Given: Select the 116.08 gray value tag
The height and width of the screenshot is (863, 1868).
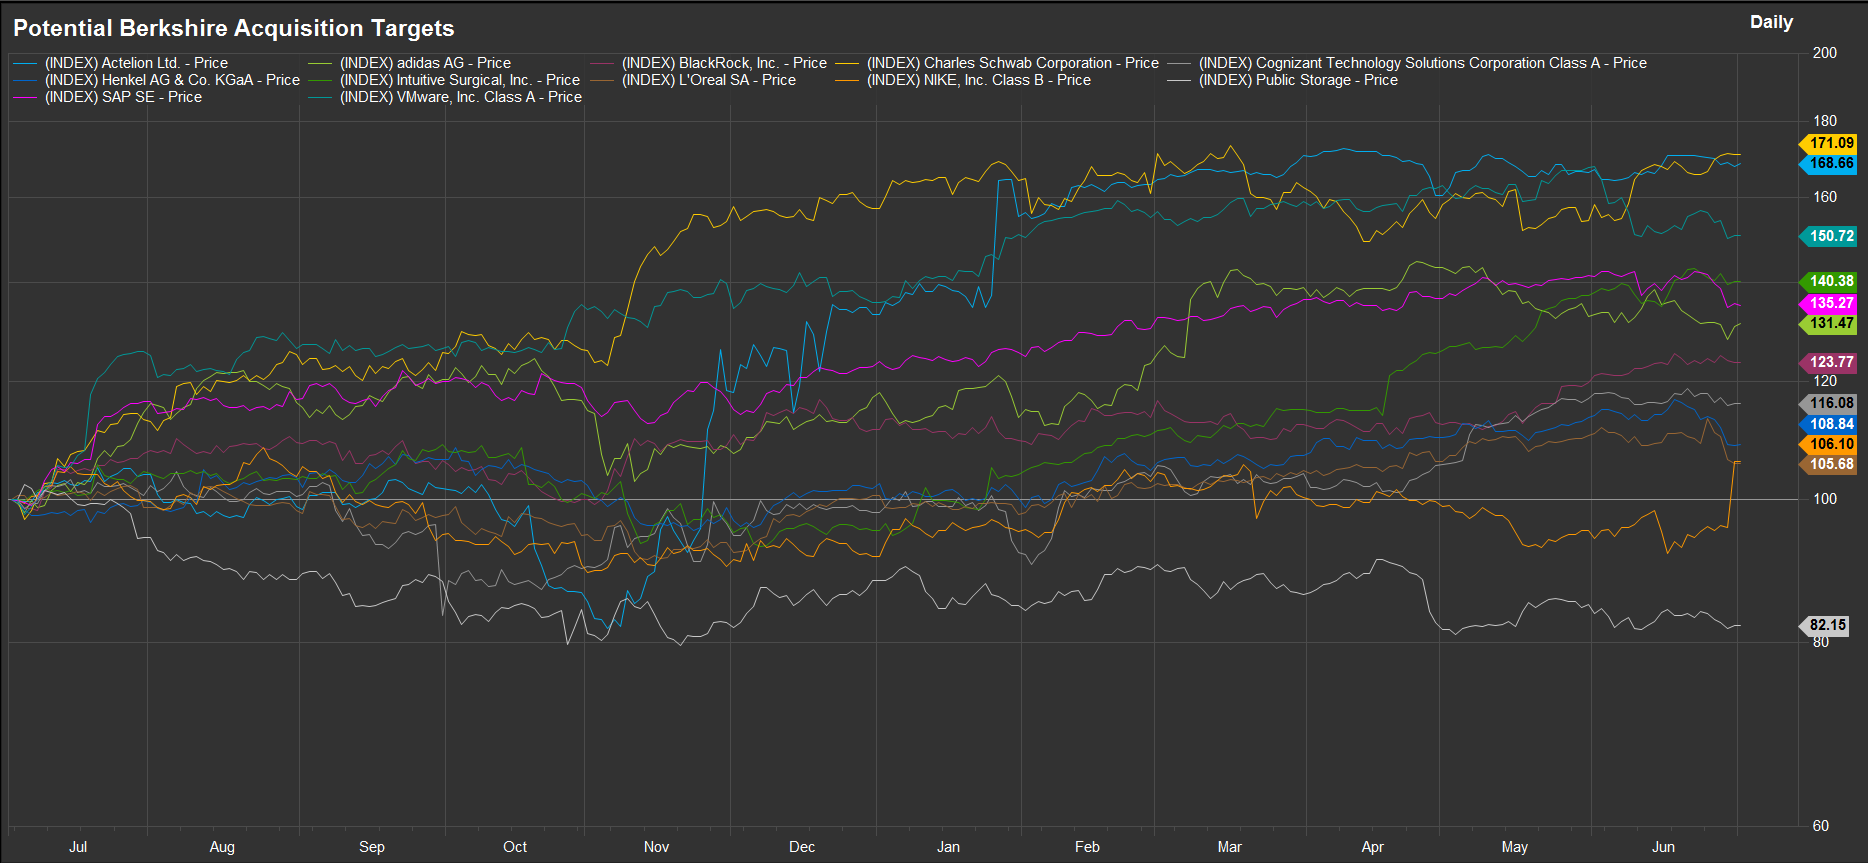Looking at the screenshot, I should 1828,403.
